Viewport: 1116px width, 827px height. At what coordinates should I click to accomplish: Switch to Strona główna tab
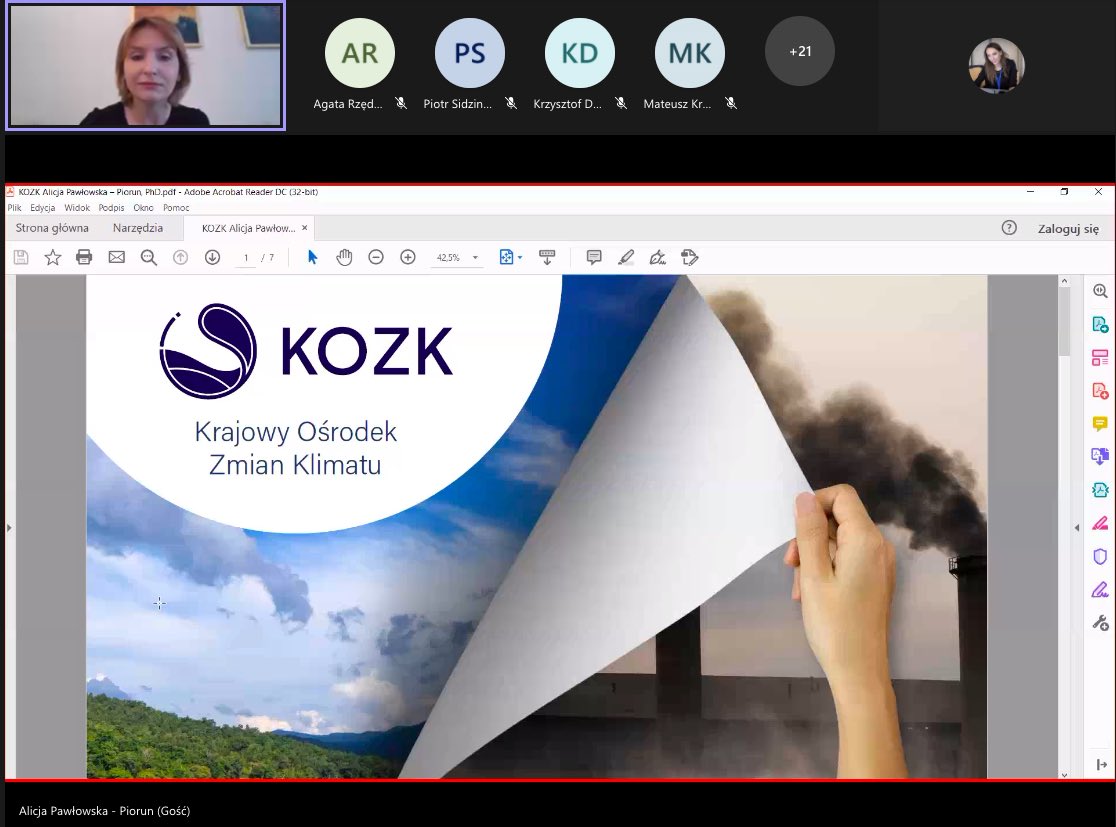(52, 228)
